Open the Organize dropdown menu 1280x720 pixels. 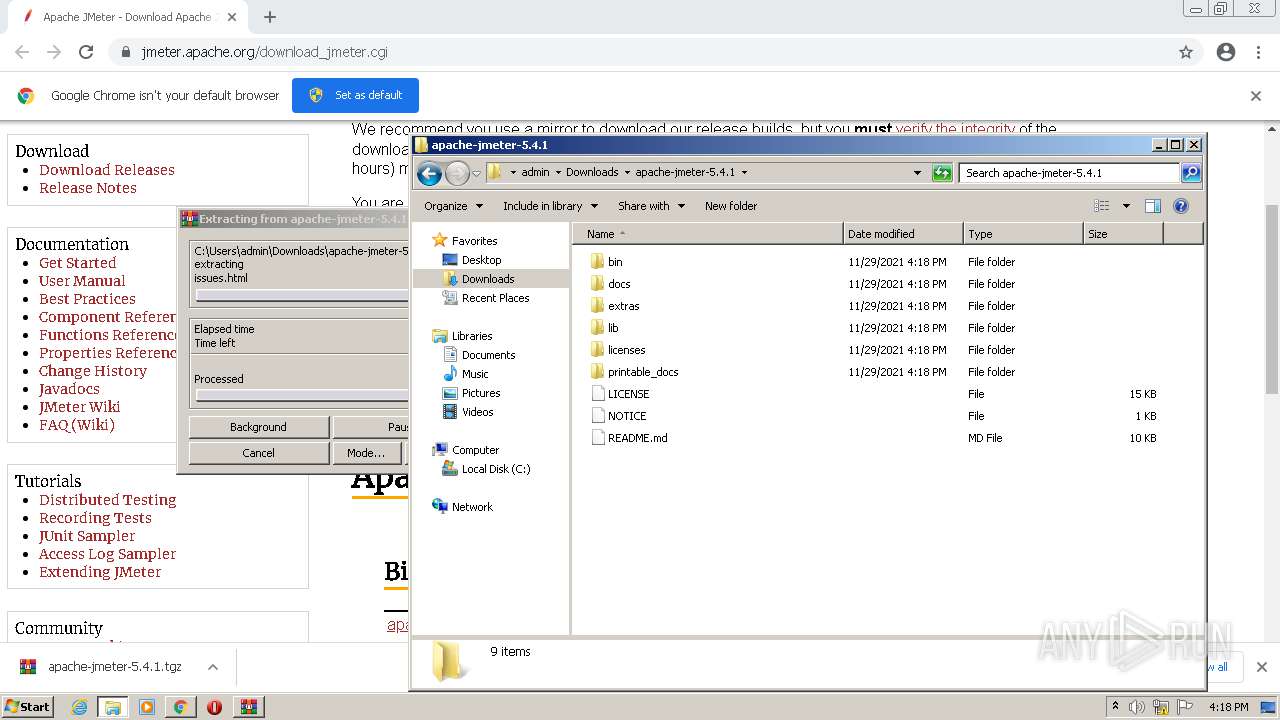pos(453,206)
